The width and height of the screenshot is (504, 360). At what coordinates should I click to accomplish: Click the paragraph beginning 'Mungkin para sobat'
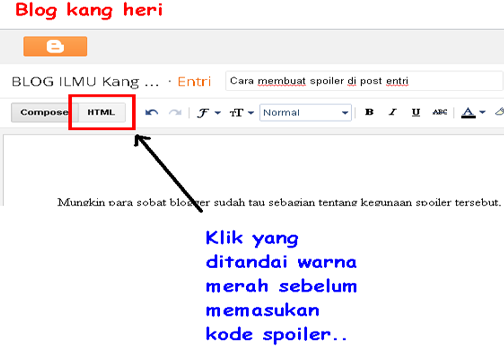click(x=279, y=202)
